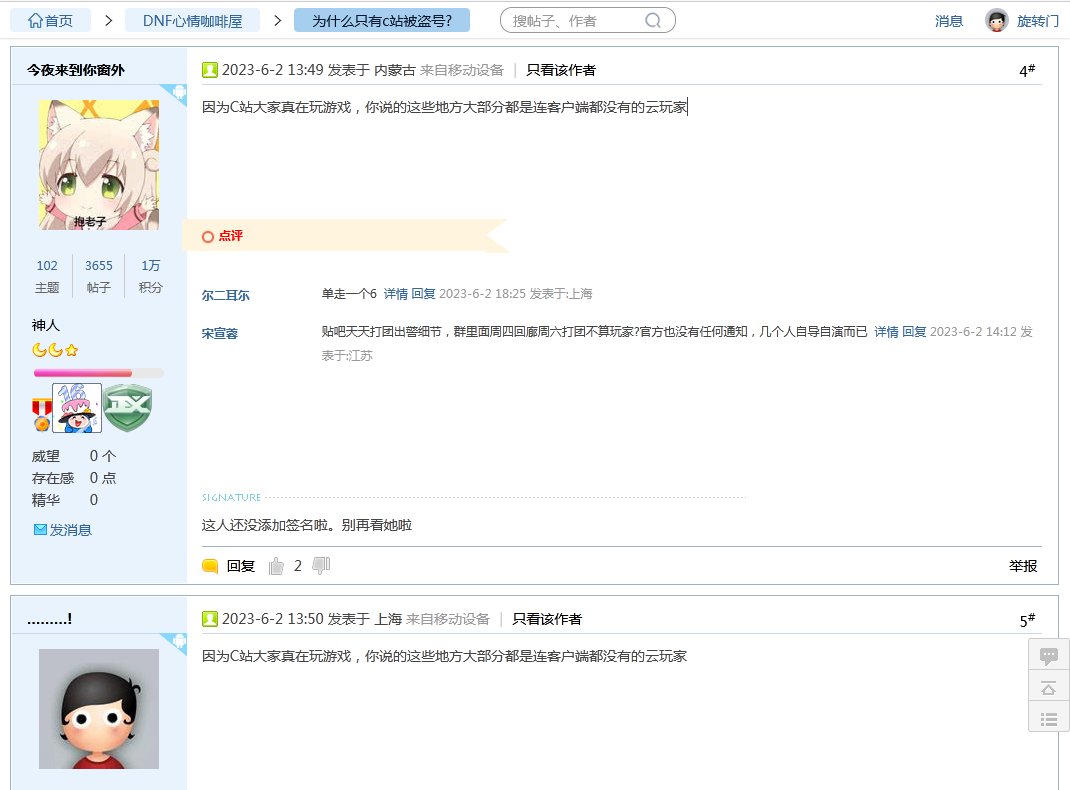1070x790 pixels.
Task: Show only this author on floor 4
Action: [561, 70]
